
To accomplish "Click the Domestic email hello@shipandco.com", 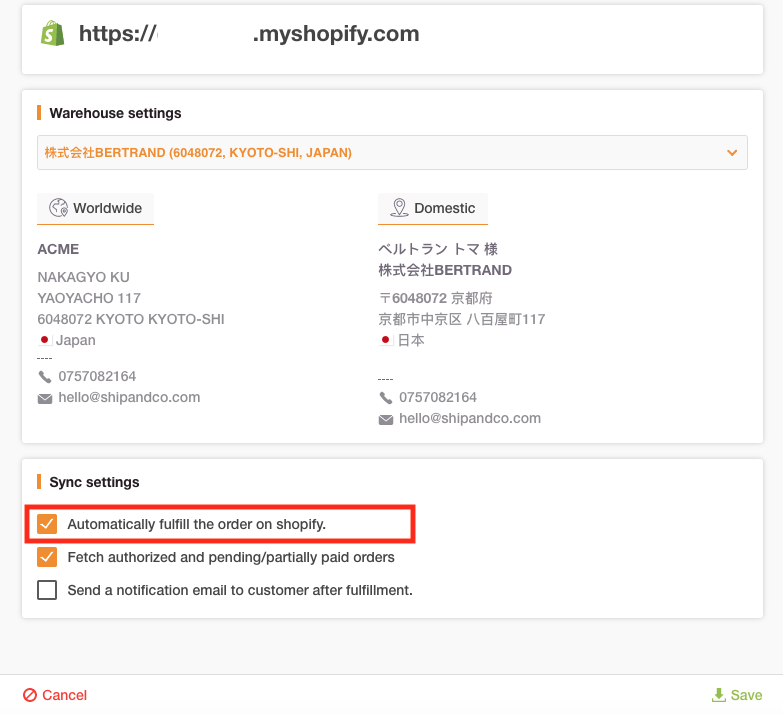I will (x=470, y=418).
